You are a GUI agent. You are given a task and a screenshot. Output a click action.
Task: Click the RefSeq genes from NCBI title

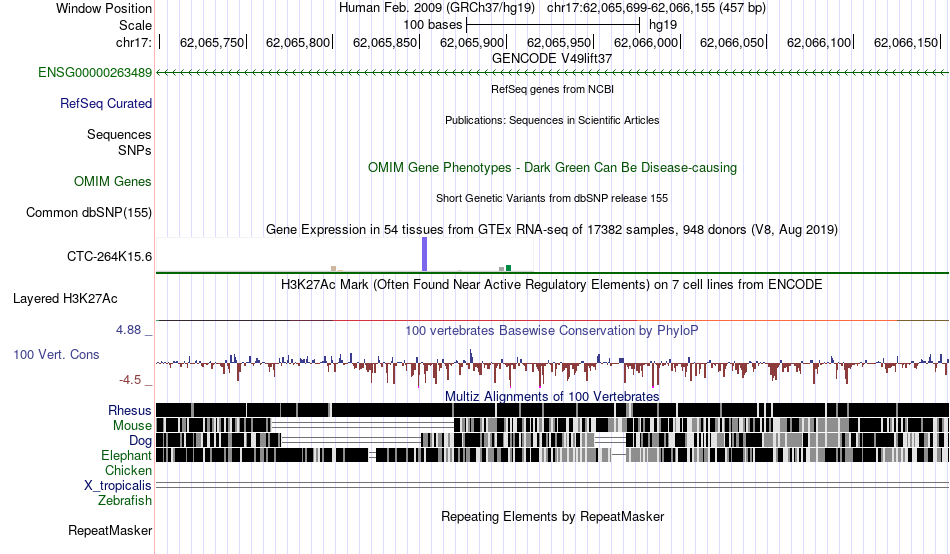coord(552,89)
